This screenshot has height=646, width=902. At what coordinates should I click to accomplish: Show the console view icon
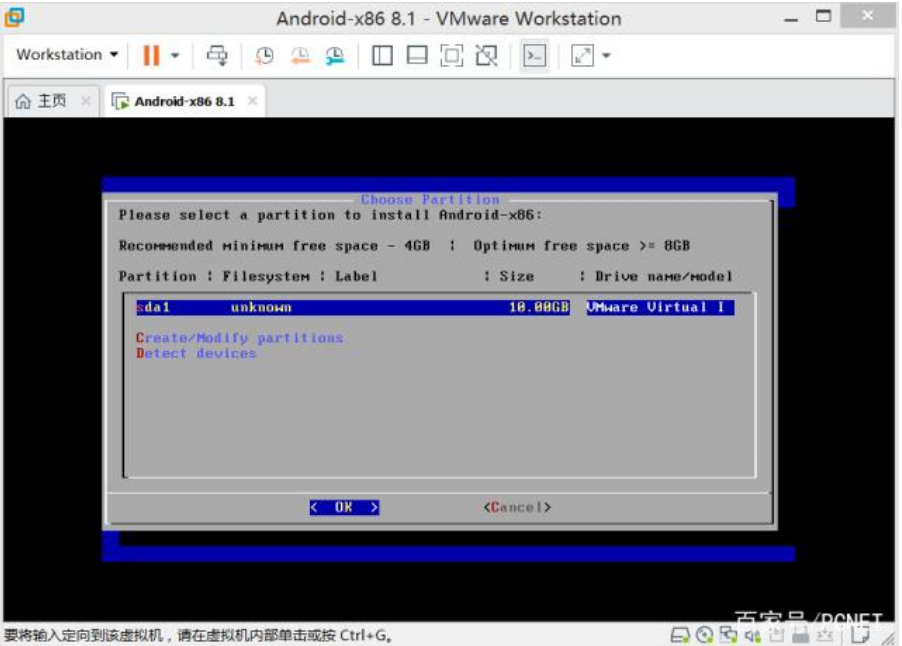(534, 56)
